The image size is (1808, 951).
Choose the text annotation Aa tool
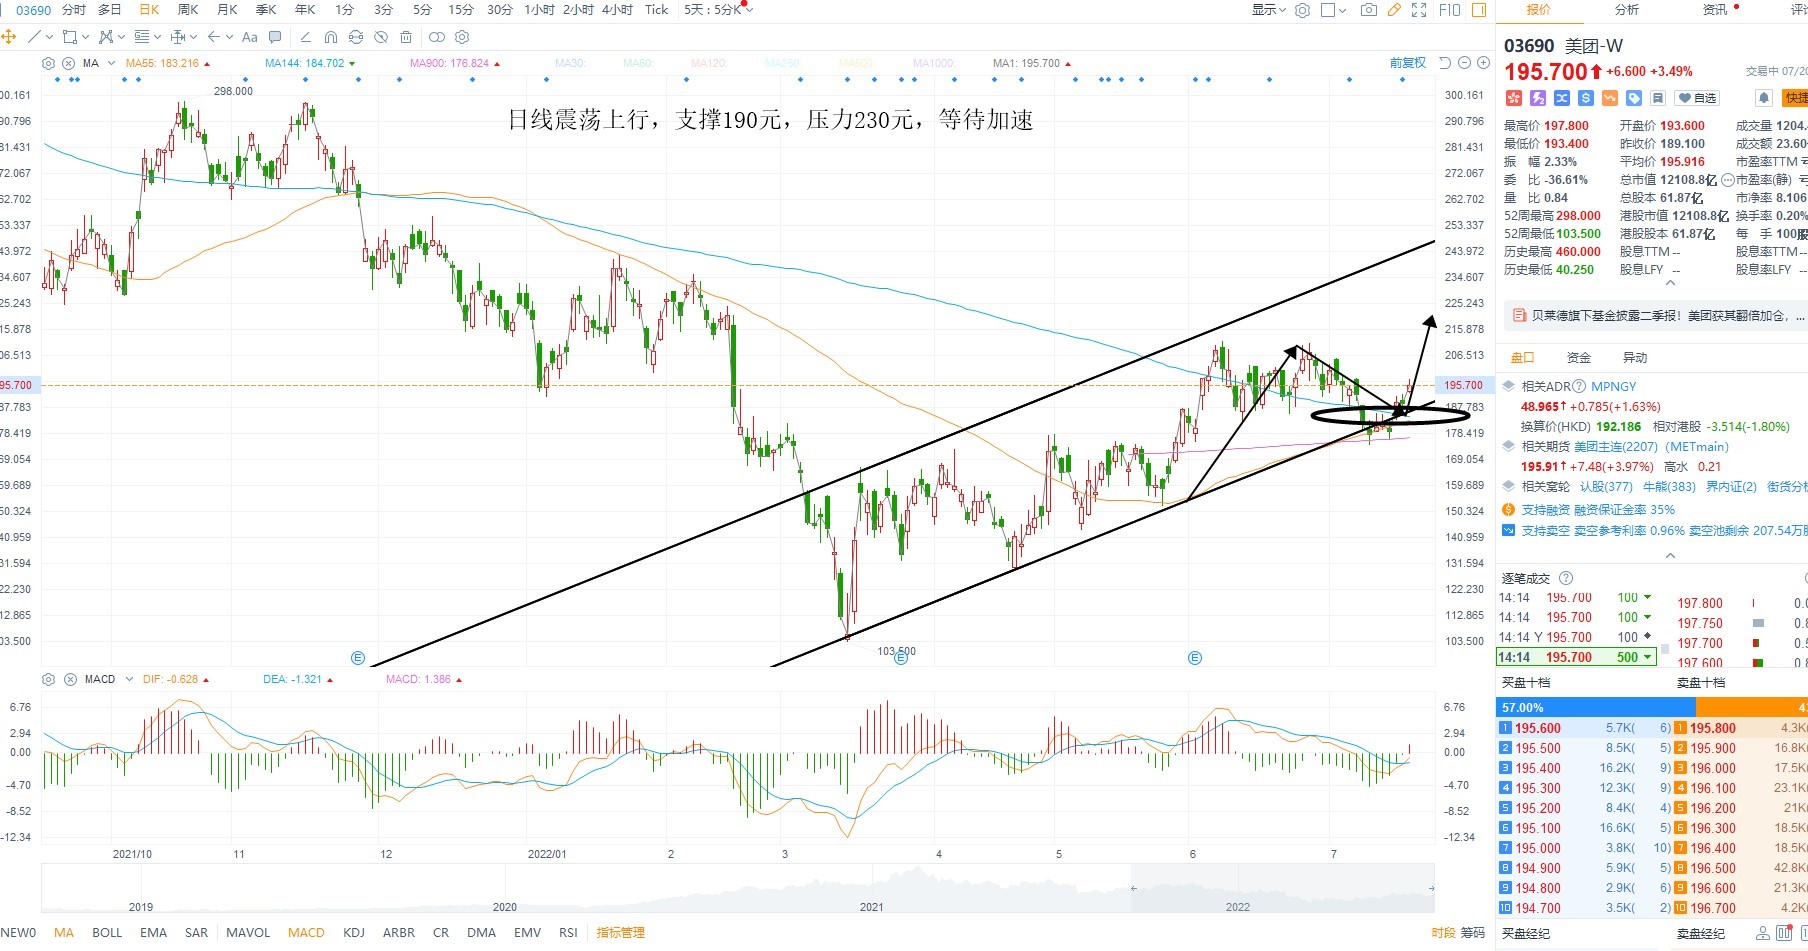[x=250, y=37]
